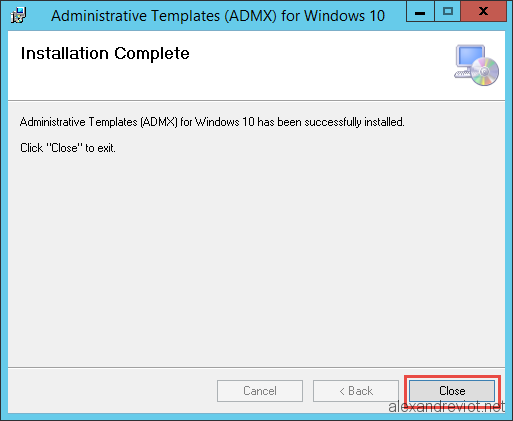Screen dimensions: 513x421
Task: Click Close to exit the installer
Action: tap(452, 391)
